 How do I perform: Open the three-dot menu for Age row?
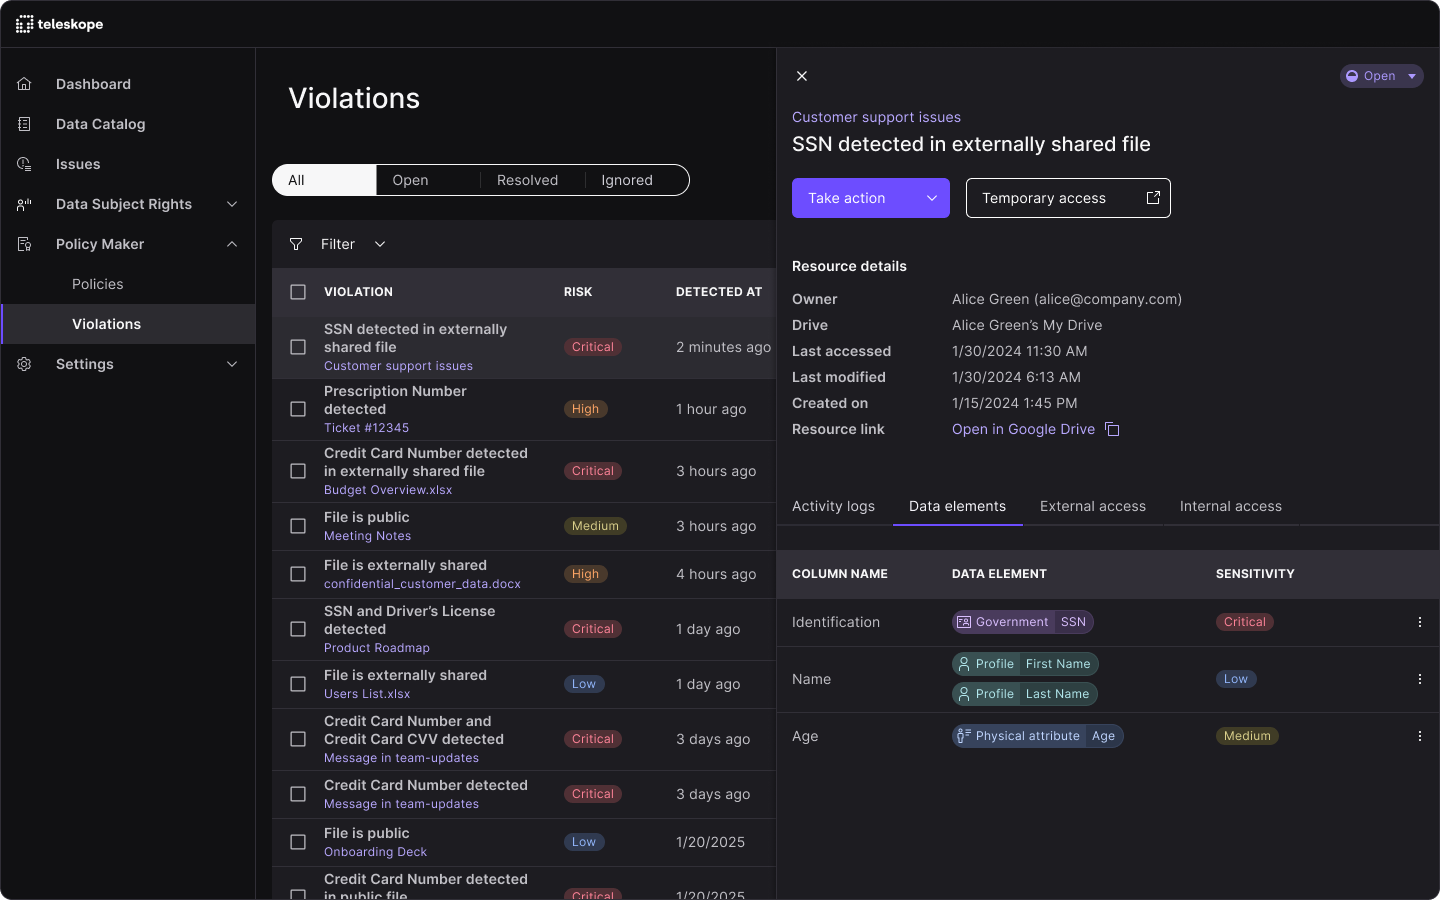coord(1420,736)
